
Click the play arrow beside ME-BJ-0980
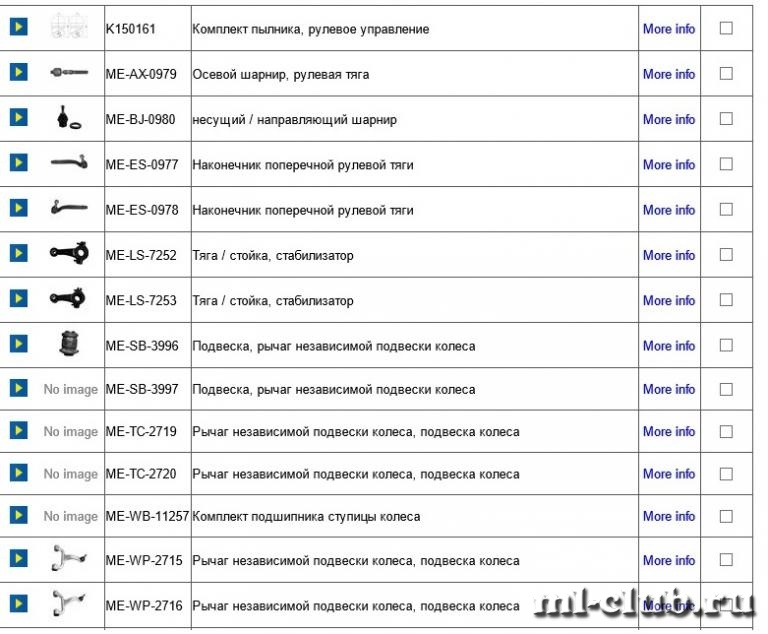pos(19,118)
